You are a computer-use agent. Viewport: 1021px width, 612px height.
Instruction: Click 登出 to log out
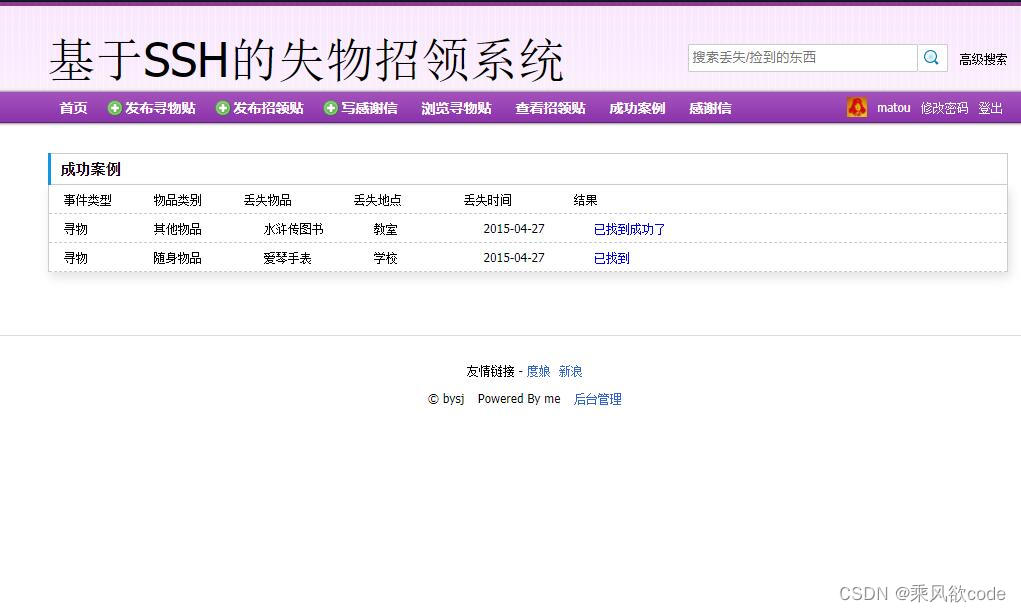990,107
